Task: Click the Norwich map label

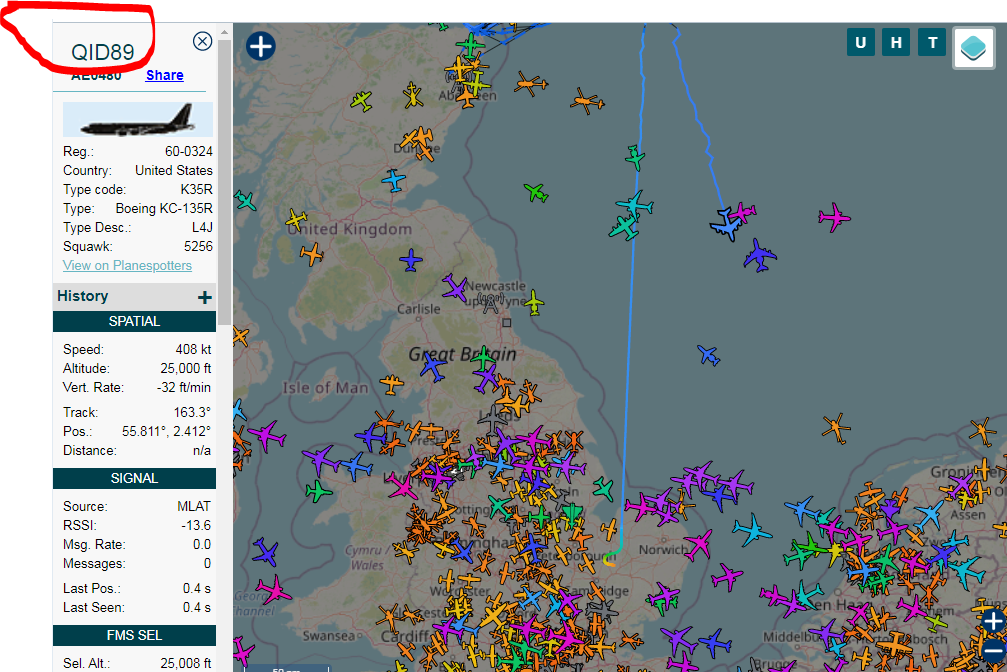Action: pyautogui.click(x=661, y=550)
